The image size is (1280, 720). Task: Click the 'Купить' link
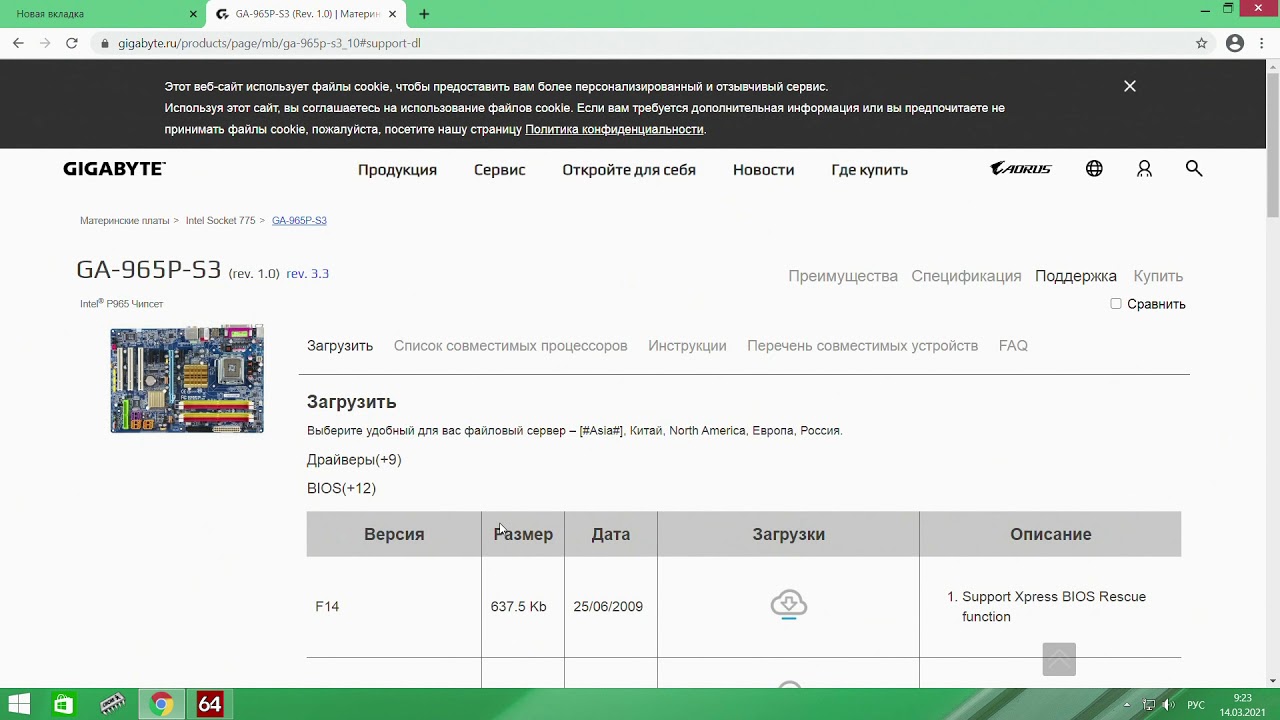coord(1158,276)
